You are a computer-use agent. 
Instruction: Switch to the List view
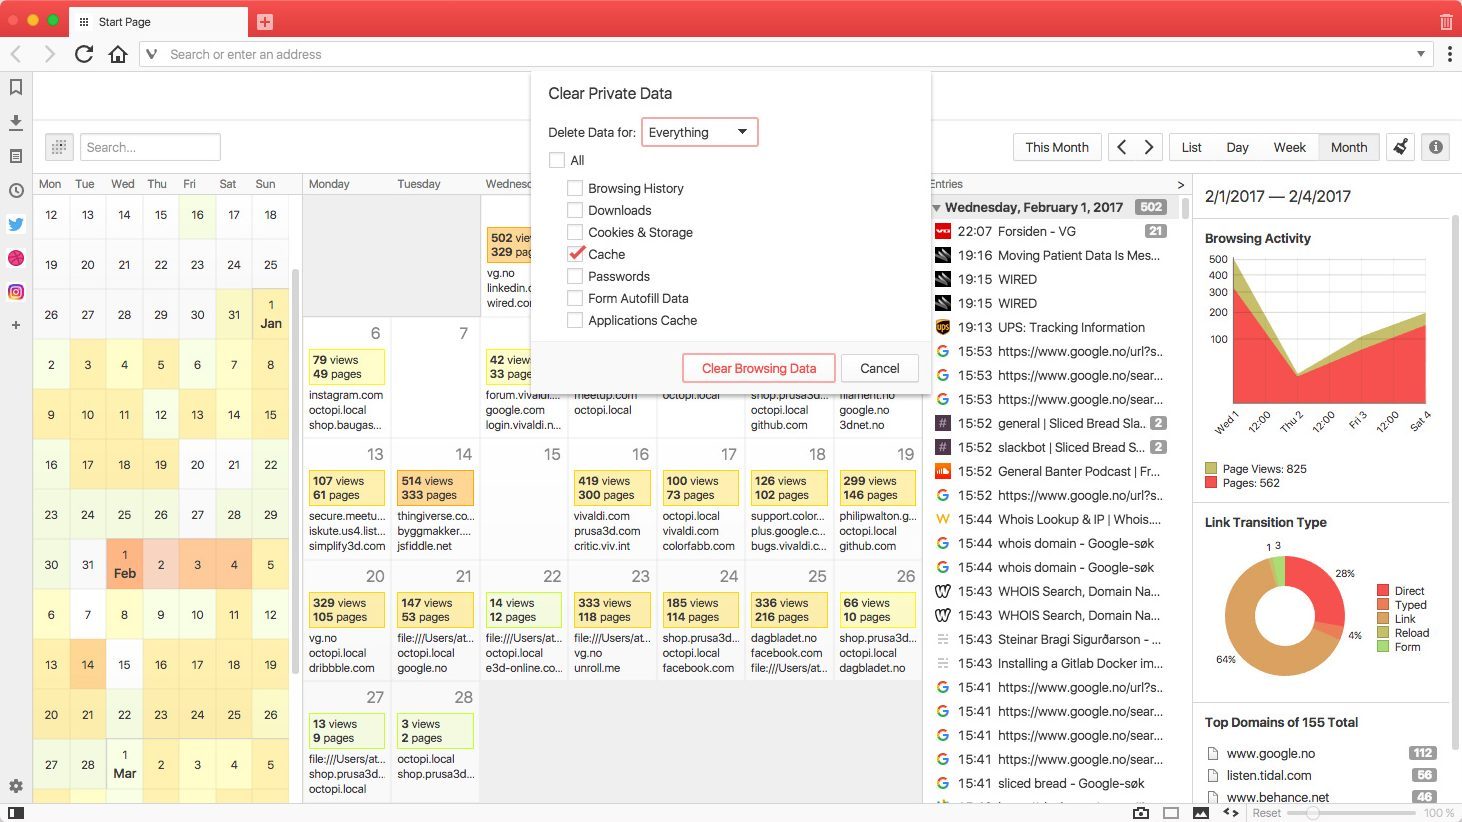tap(1191, 147)
